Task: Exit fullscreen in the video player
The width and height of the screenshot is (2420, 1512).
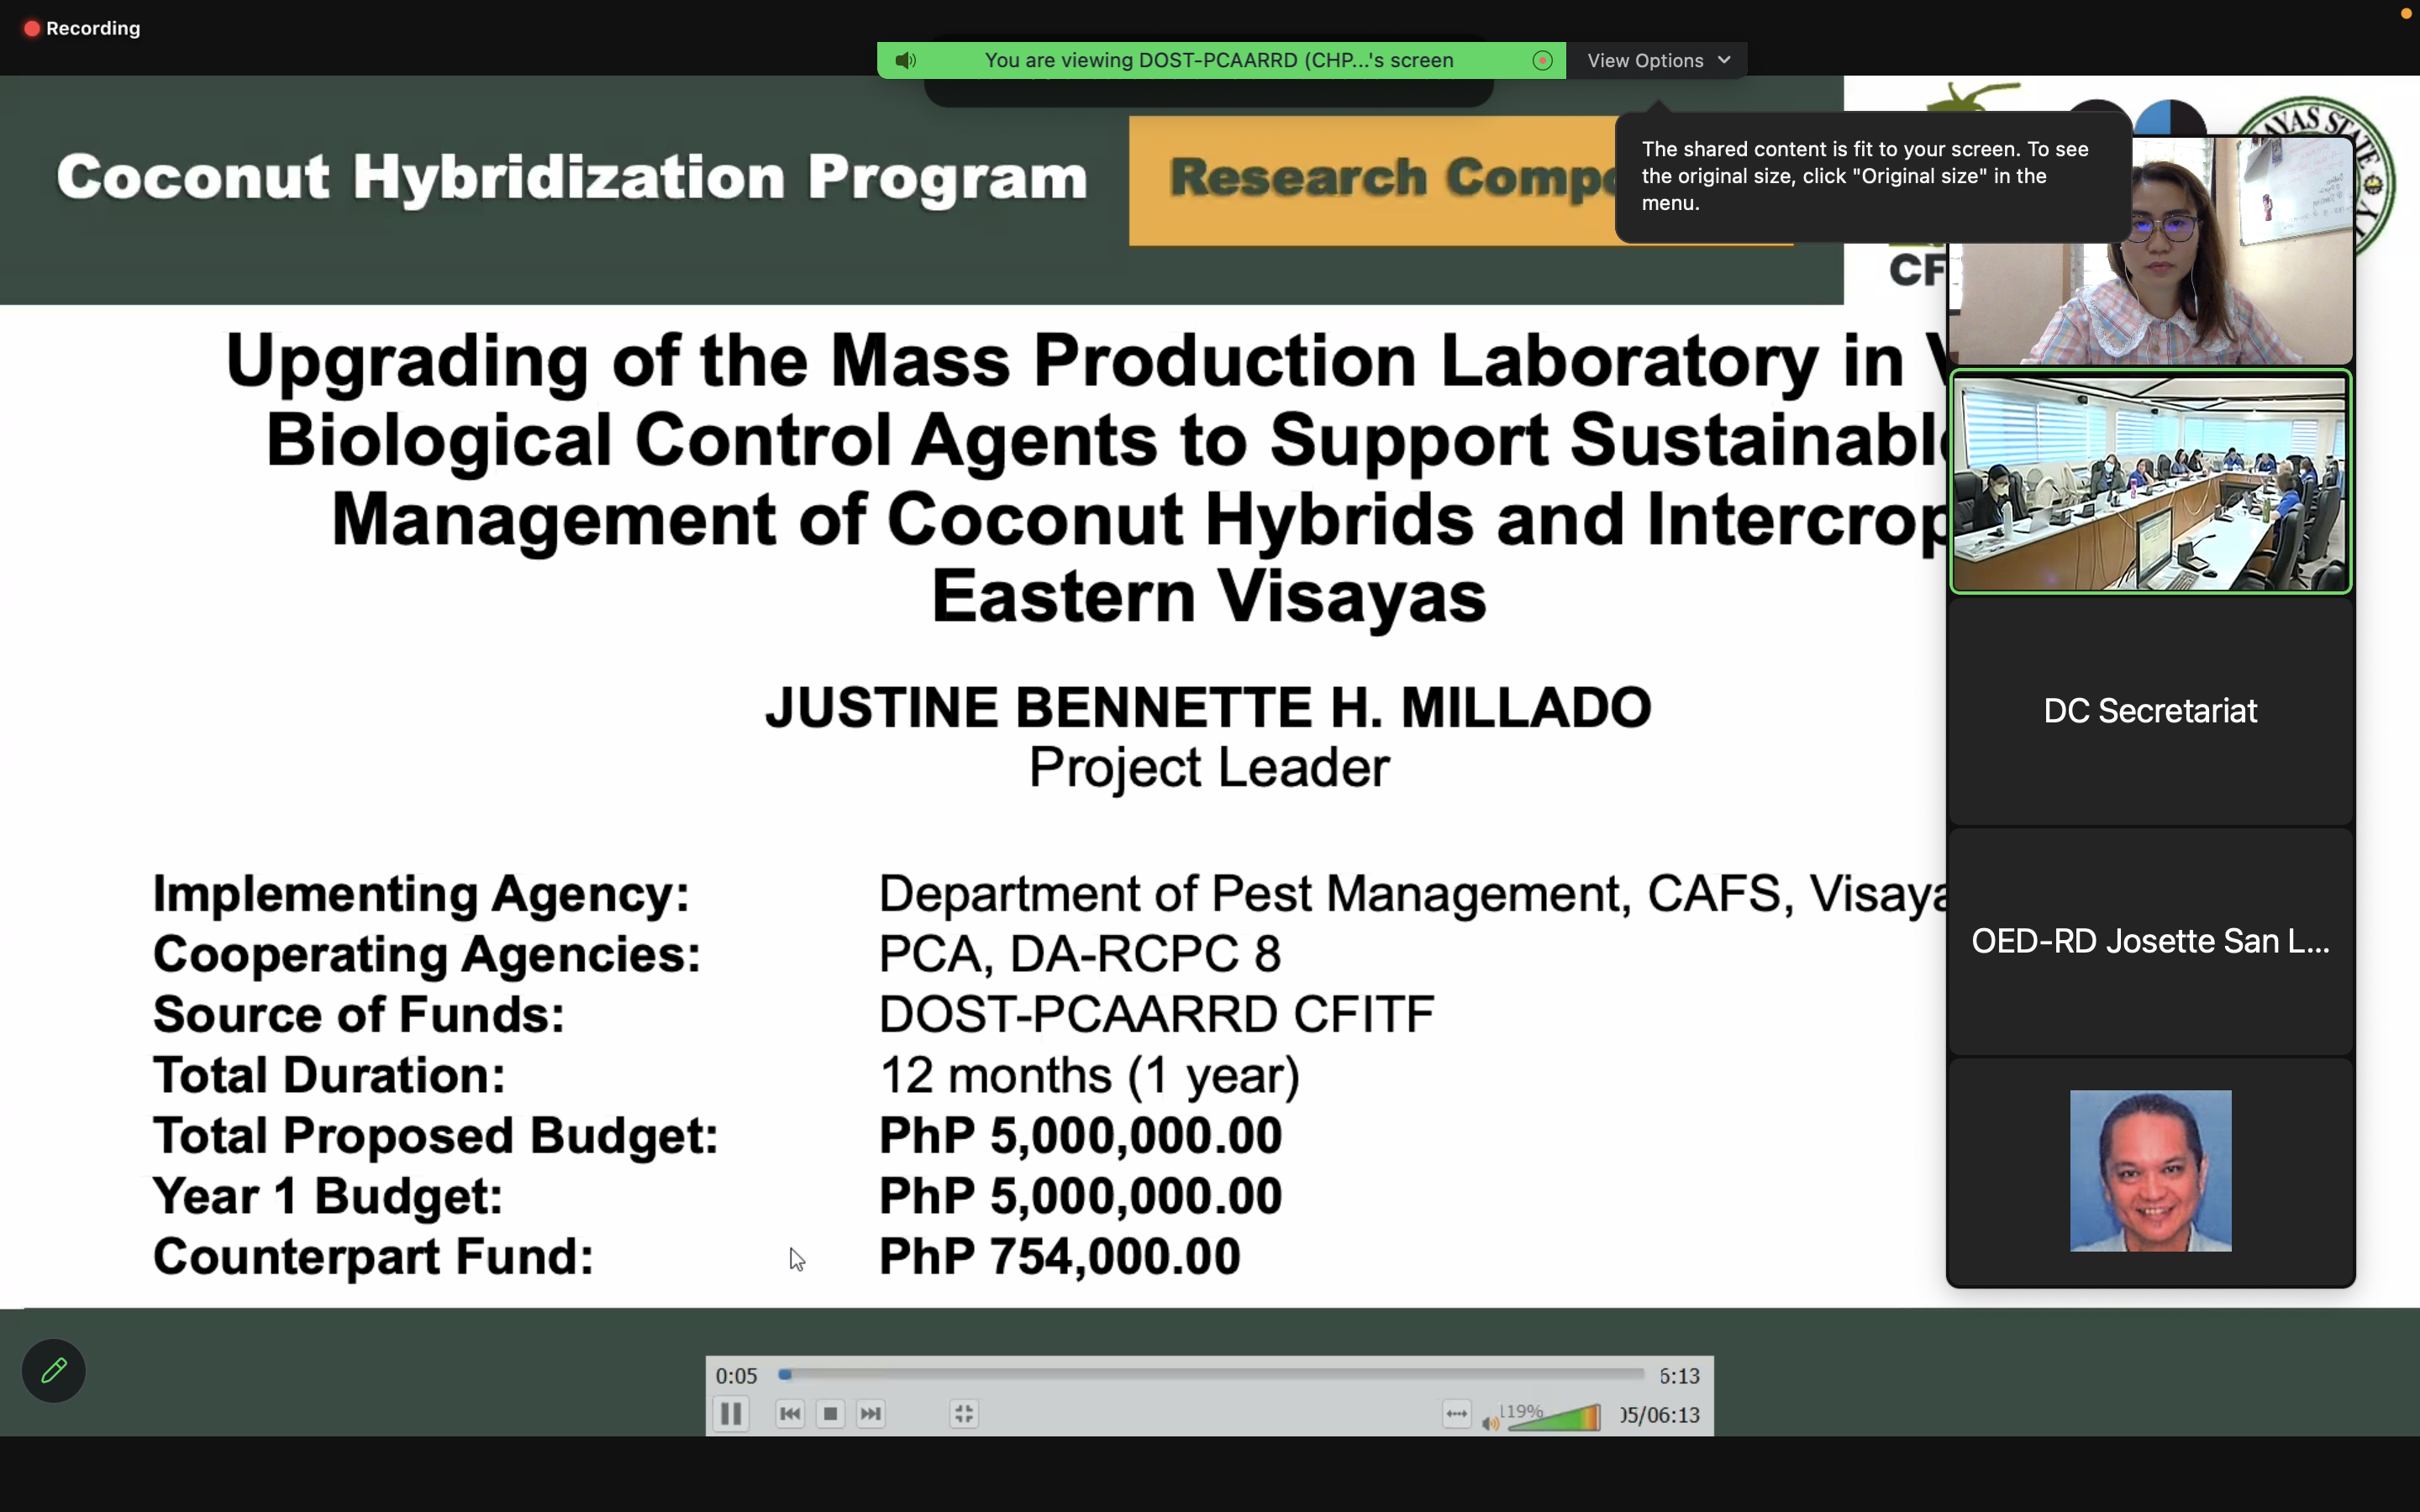Action: coord(963,1413)
